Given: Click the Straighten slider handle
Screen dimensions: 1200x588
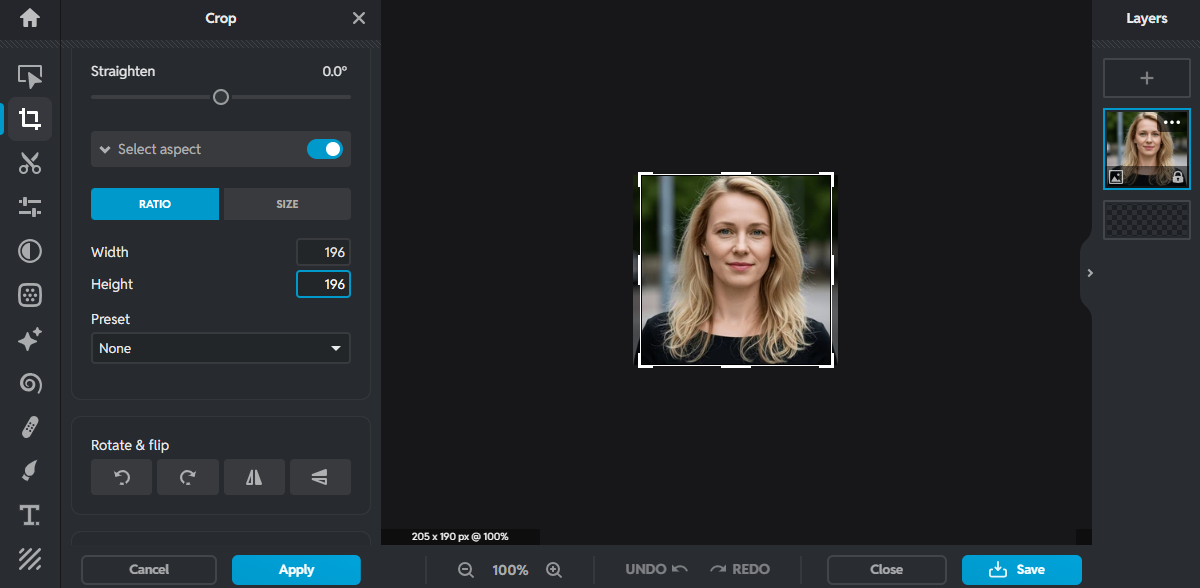Looking at the screenshot, I should click(x=221, y=97).
